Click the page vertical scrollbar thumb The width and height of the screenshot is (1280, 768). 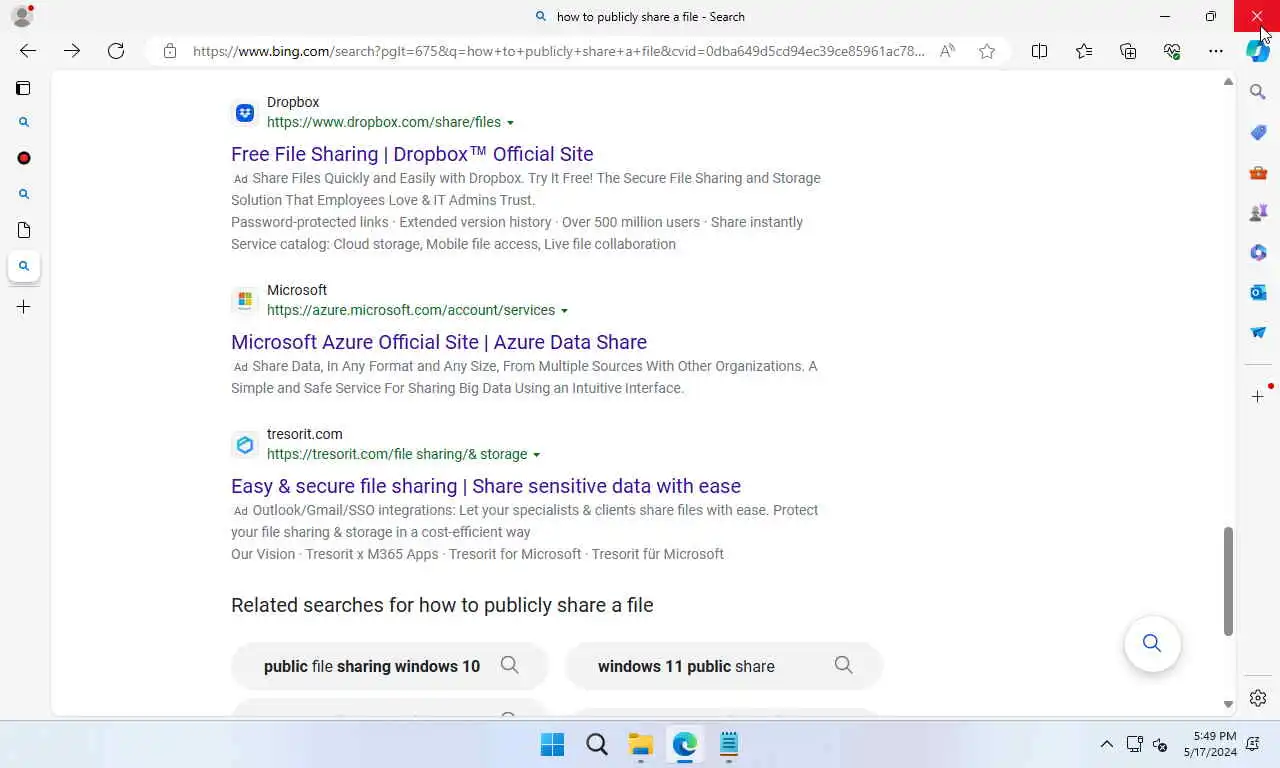[1228, 581]
